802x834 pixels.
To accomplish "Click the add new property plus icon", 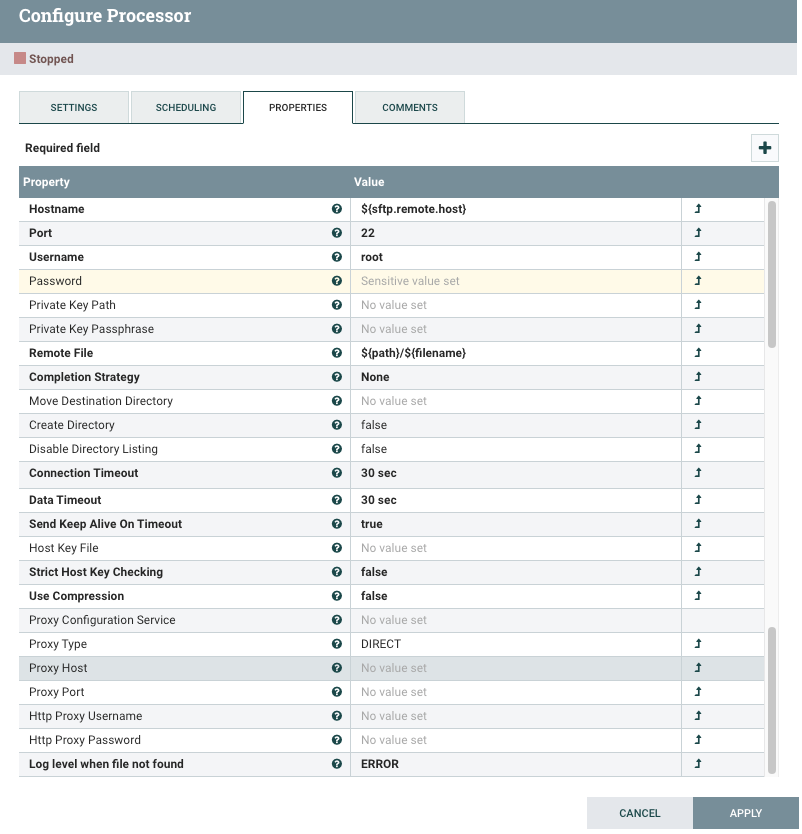I will (765, 147).
